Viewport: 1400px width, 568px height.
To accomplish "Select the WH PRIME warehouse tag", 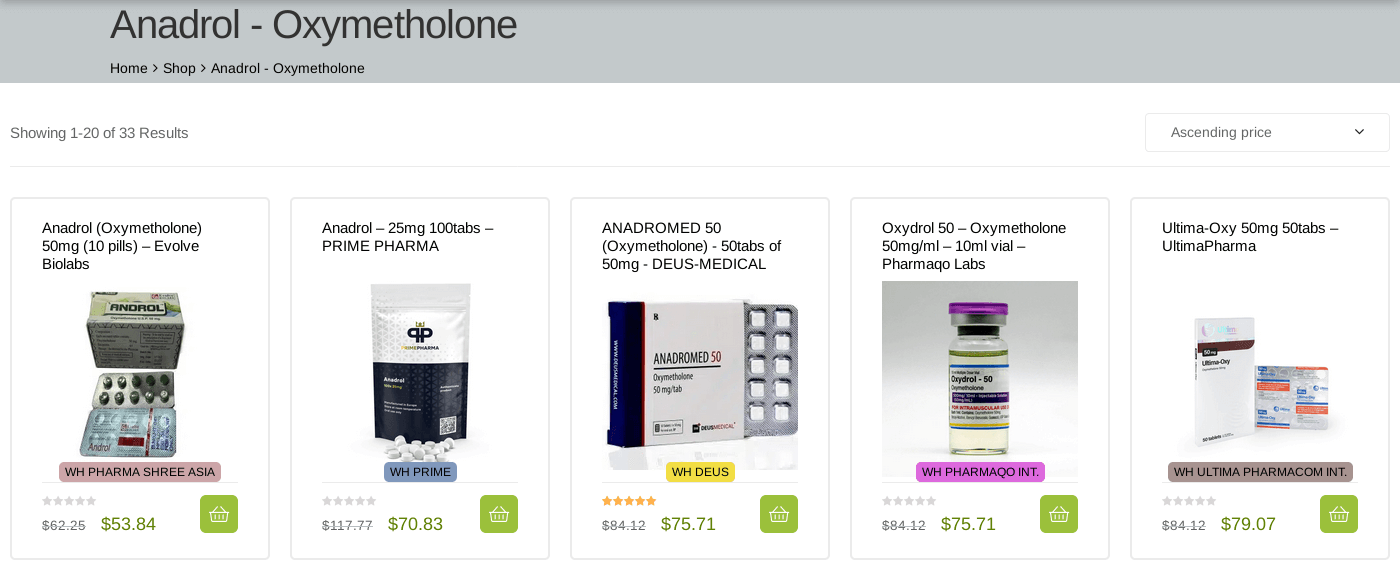I will 420,472.
